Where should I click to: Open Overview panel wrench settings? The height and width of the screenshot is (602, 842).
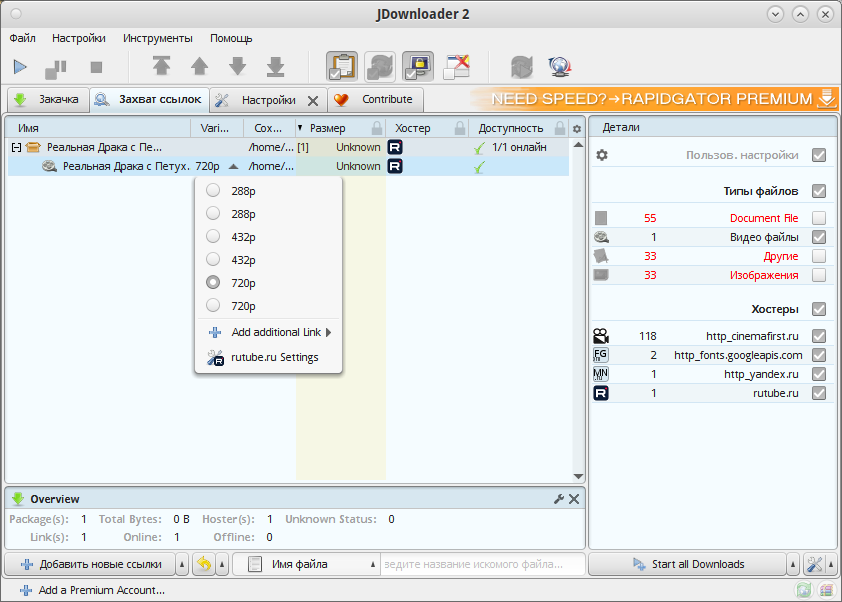[558, 499]
